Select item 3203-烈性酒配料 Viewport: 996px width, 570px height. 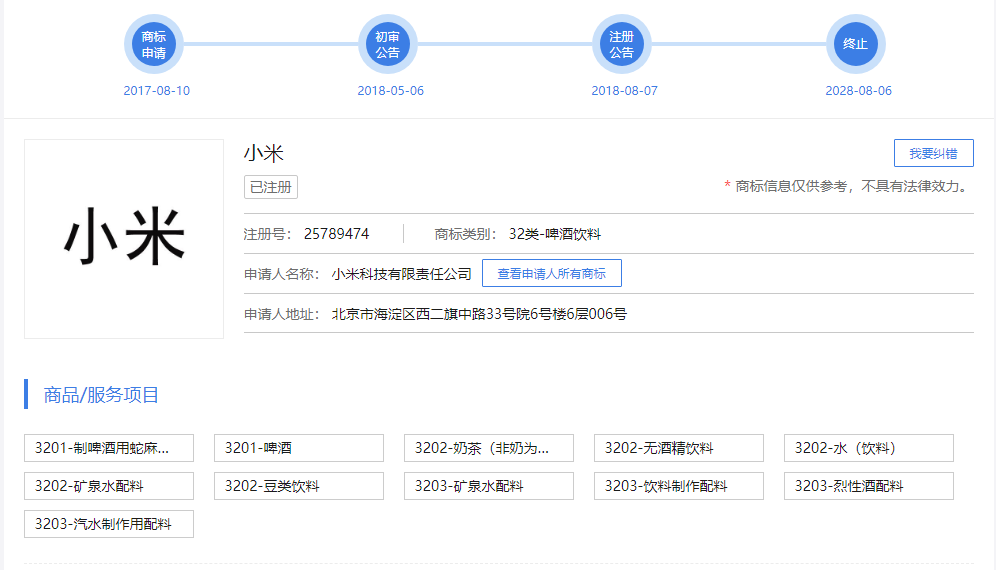coord(868,486)
